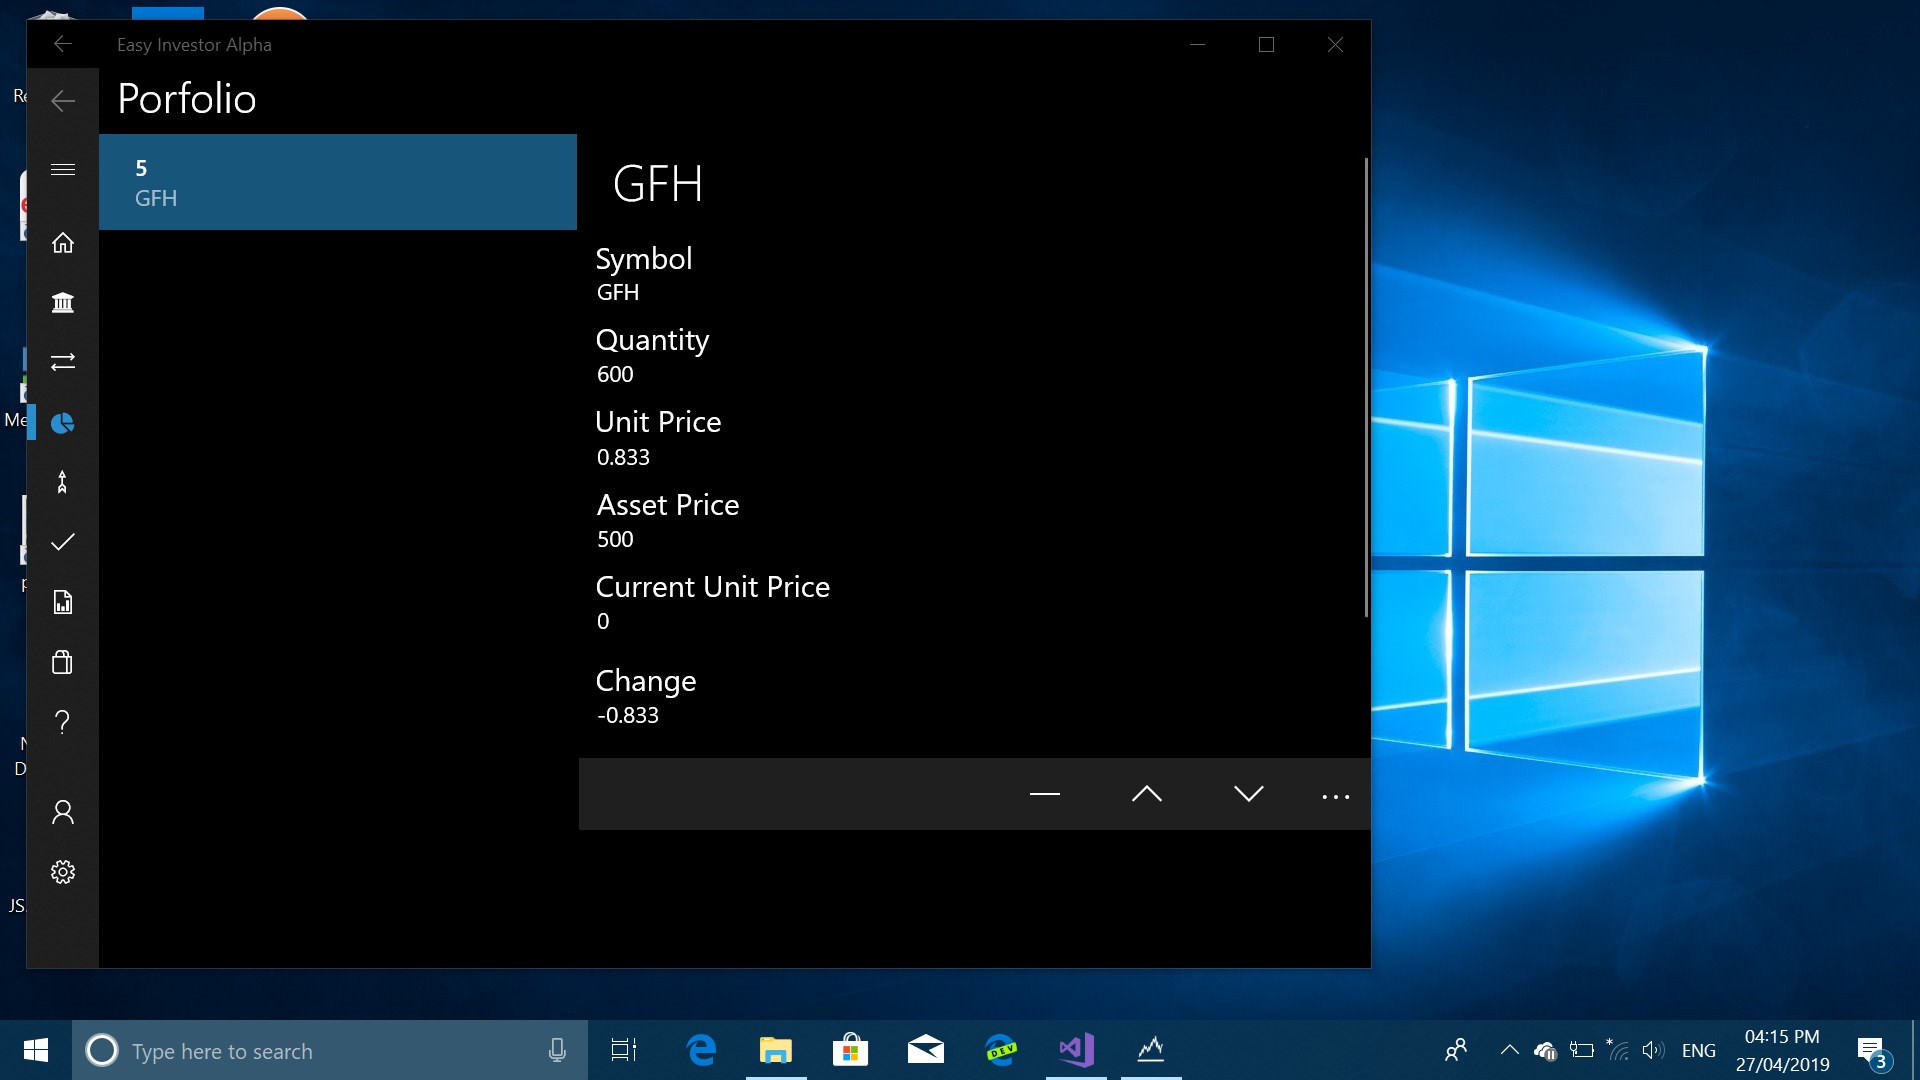Open the checkmark icon in sidebar
The width and height of the screenshot is (1920, 1080).
click(63, 542)
